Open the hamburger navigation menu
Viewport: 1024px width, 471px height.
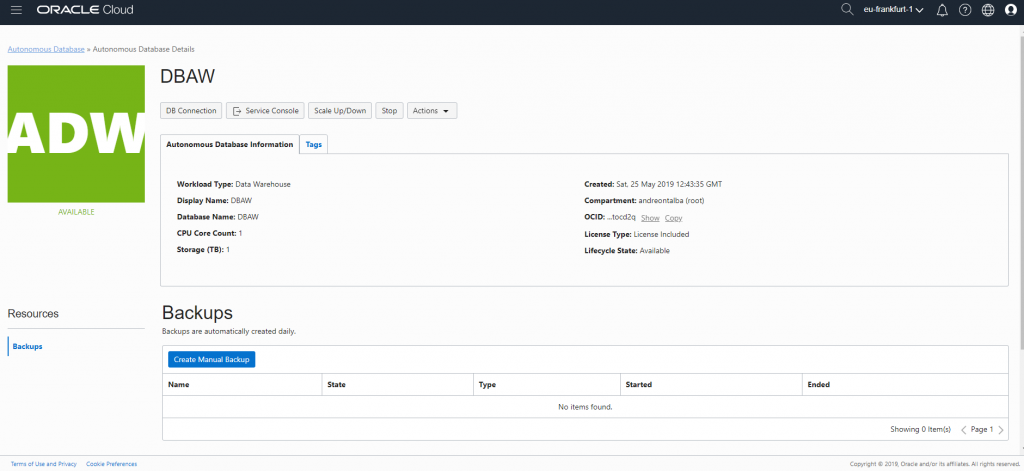coord(16,10)
